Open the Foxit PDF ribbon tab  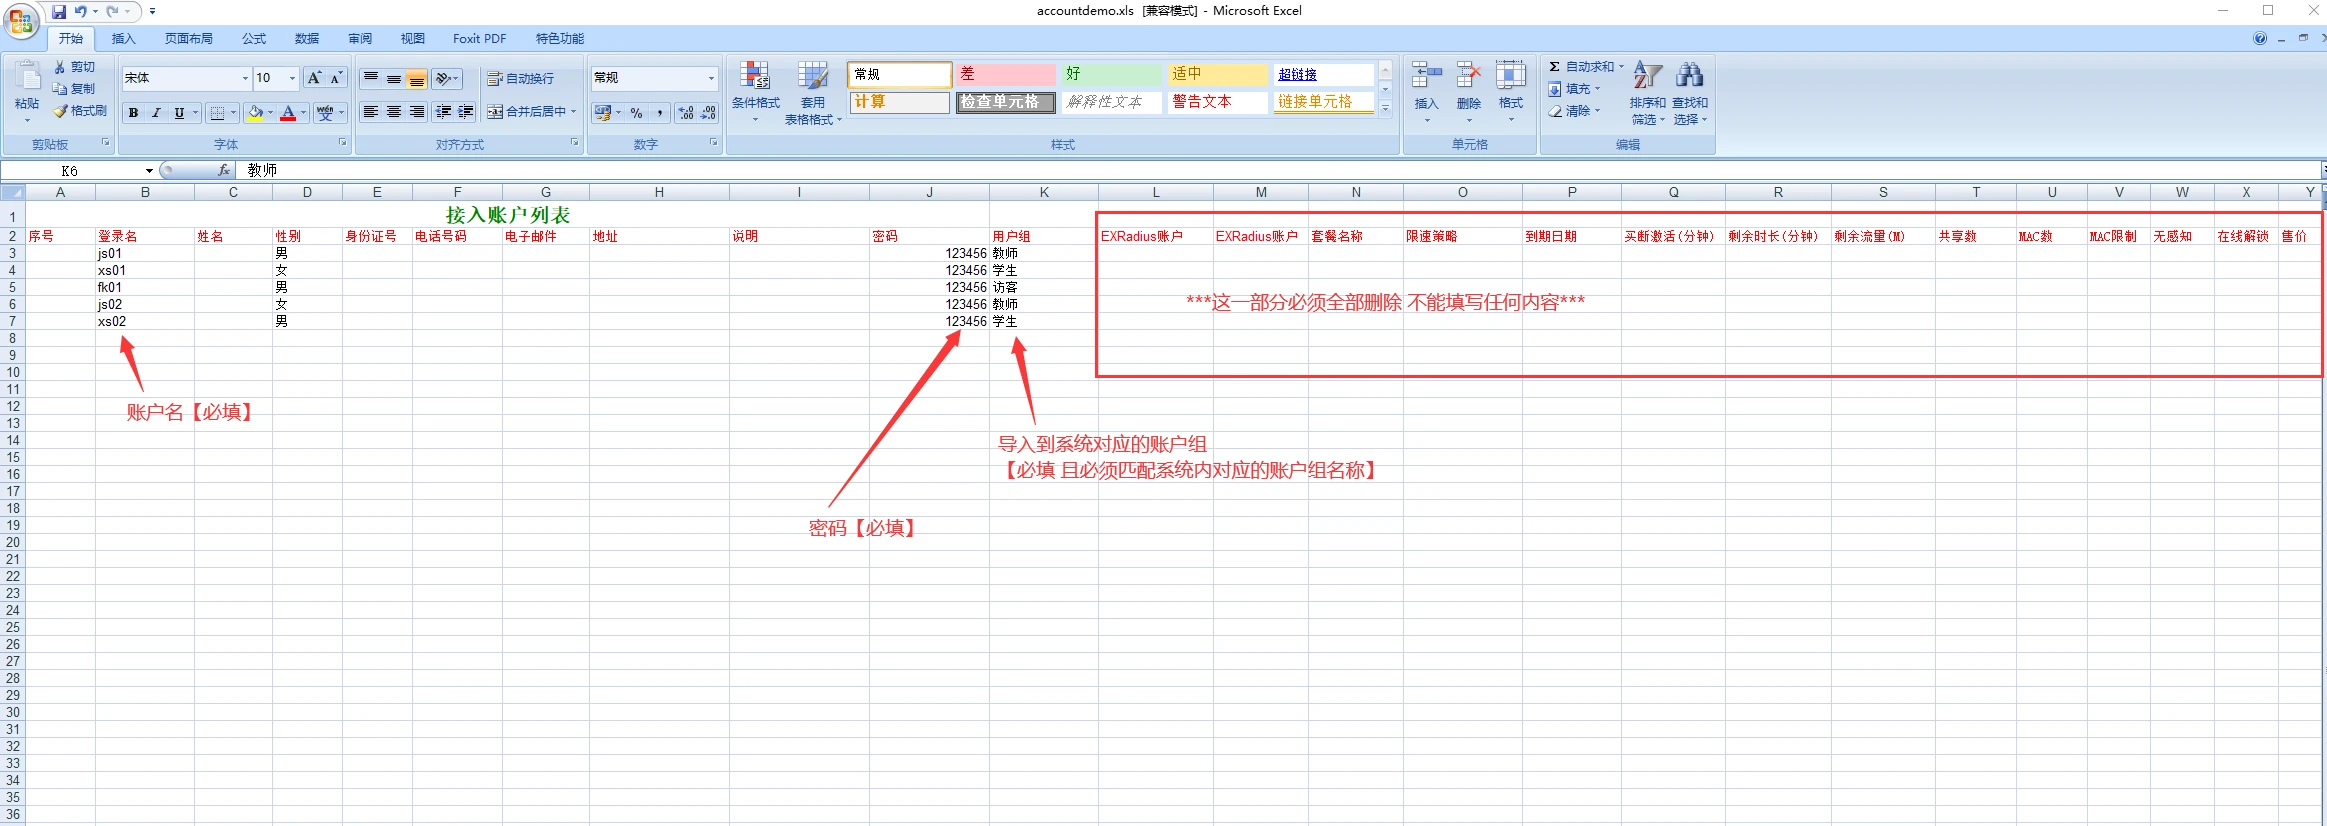[480, 39]
